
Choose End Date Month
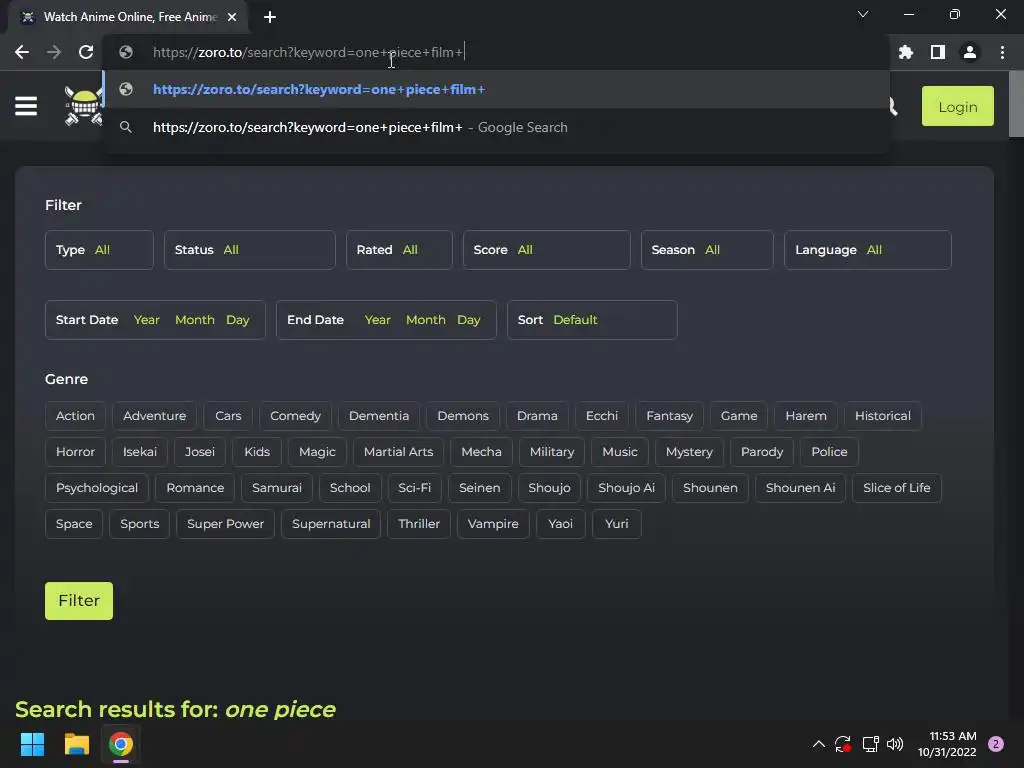(426, 320)
